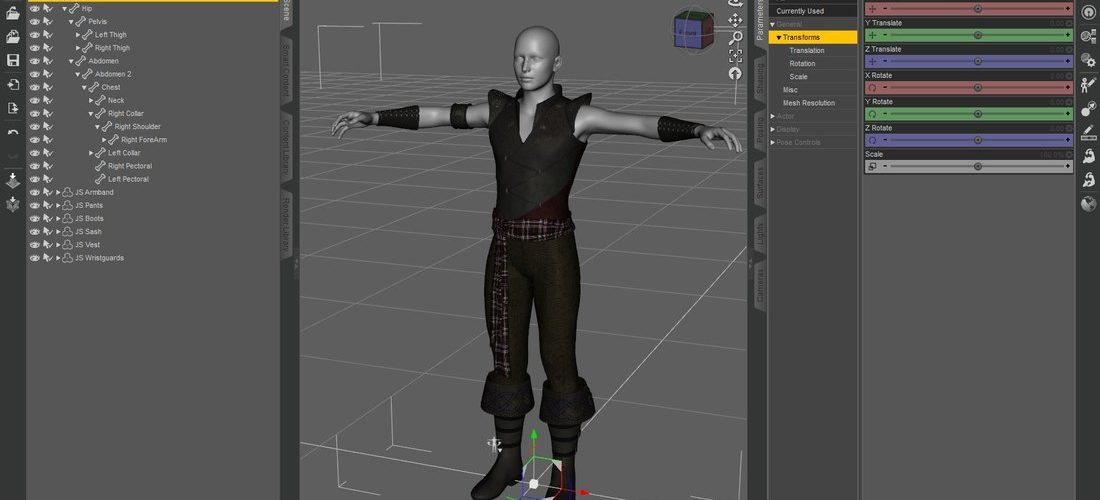Switch to the Content Library tab

(x=286, y=143)
